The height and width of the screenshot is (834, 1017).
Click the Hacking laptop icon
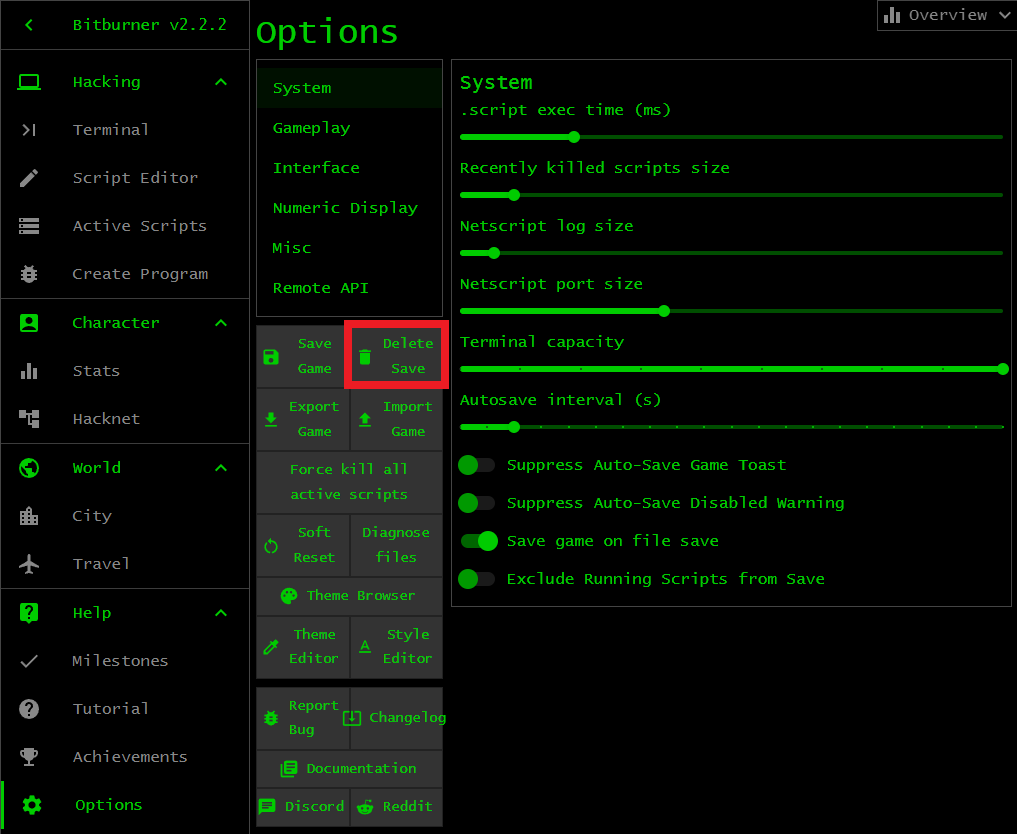pyautogui.click(x=29, y=82)
